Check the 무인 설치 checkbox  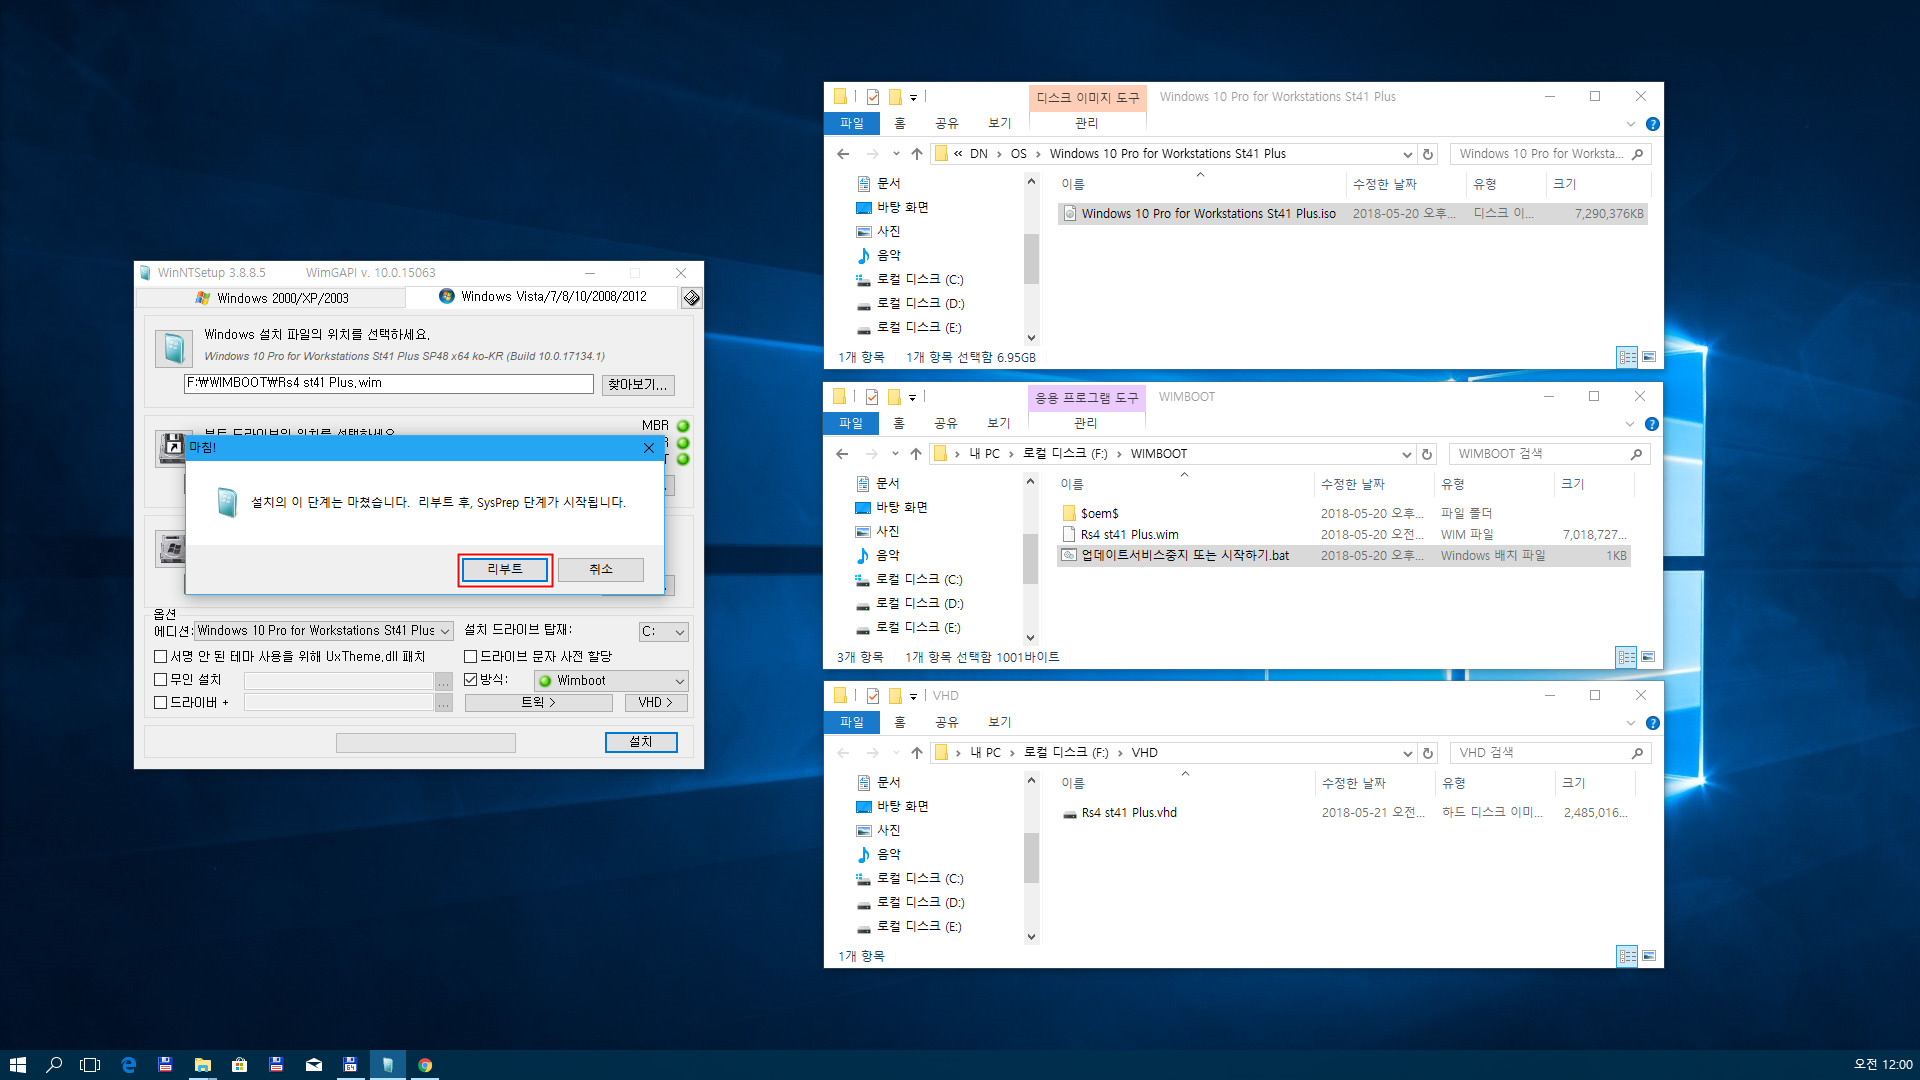point(160,680)
